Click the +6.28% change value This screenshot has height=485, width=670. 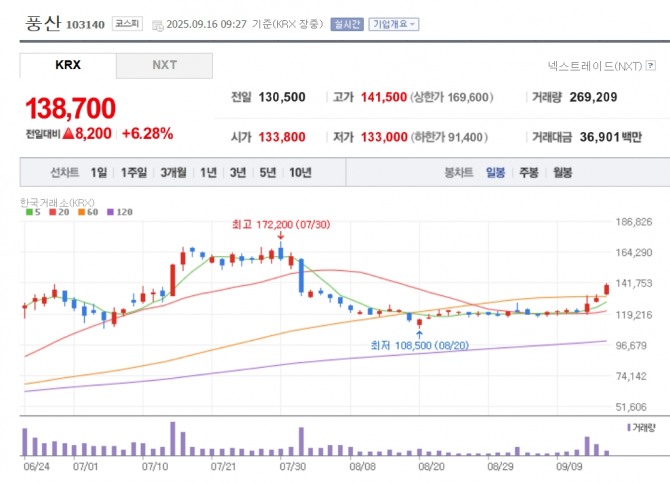click(x=147, y=134)
